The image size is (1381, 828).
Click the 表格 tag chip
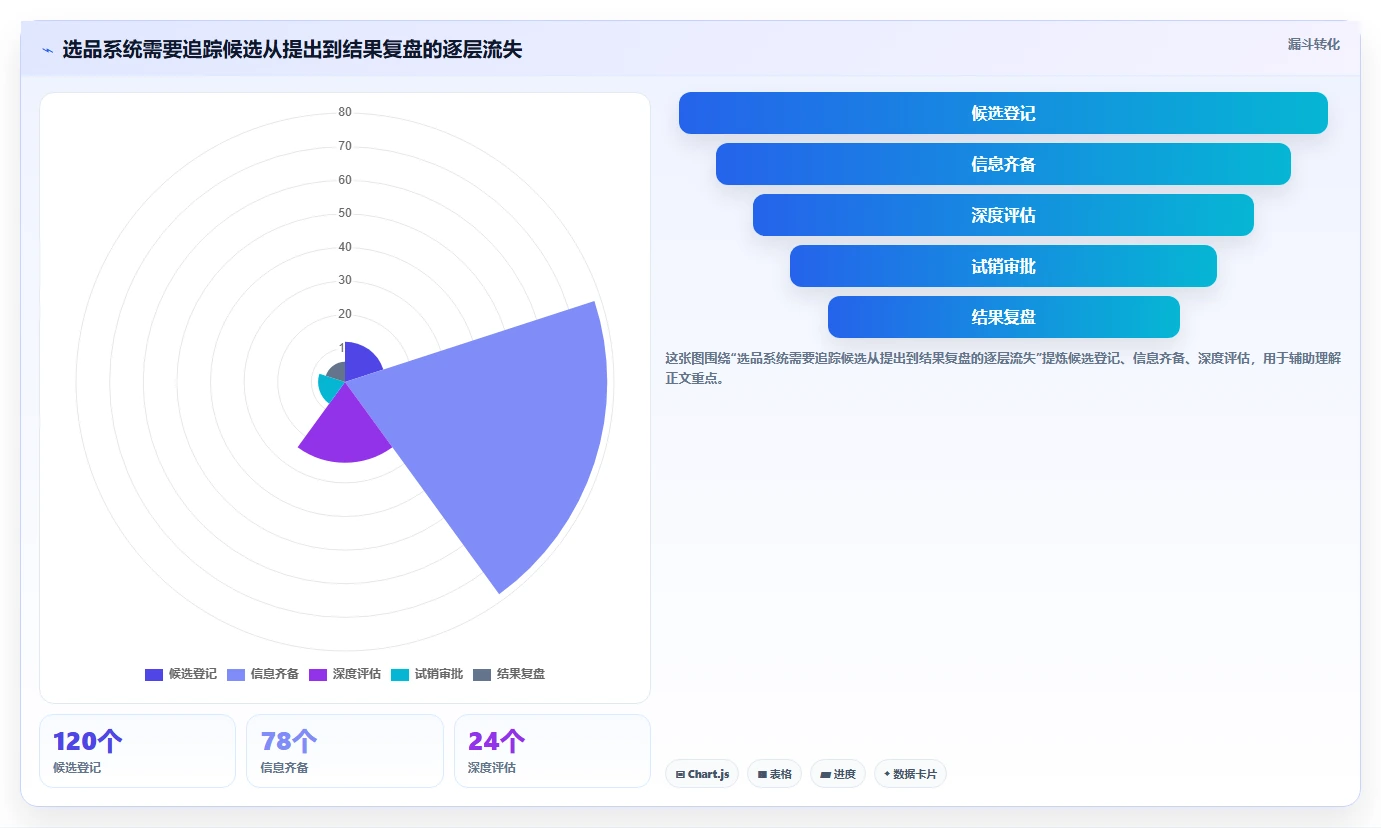[x=774, y=774]
